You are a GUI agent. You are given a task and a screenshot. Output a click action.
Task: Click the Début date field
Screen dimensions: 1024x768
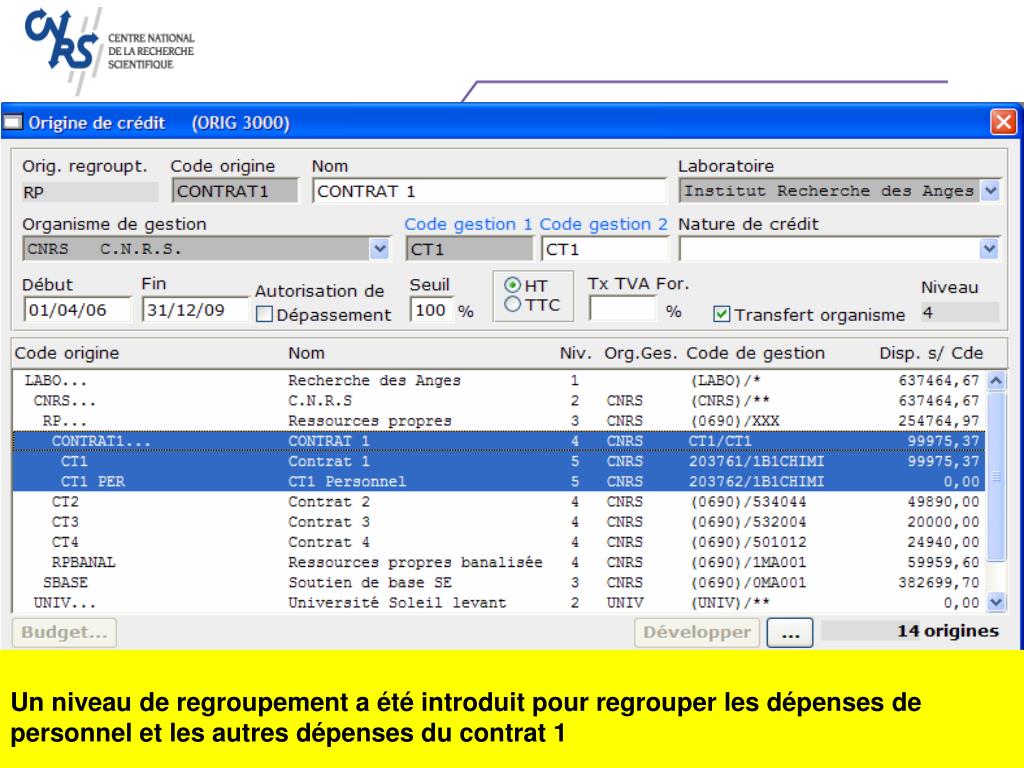click(x=77, y=310)
